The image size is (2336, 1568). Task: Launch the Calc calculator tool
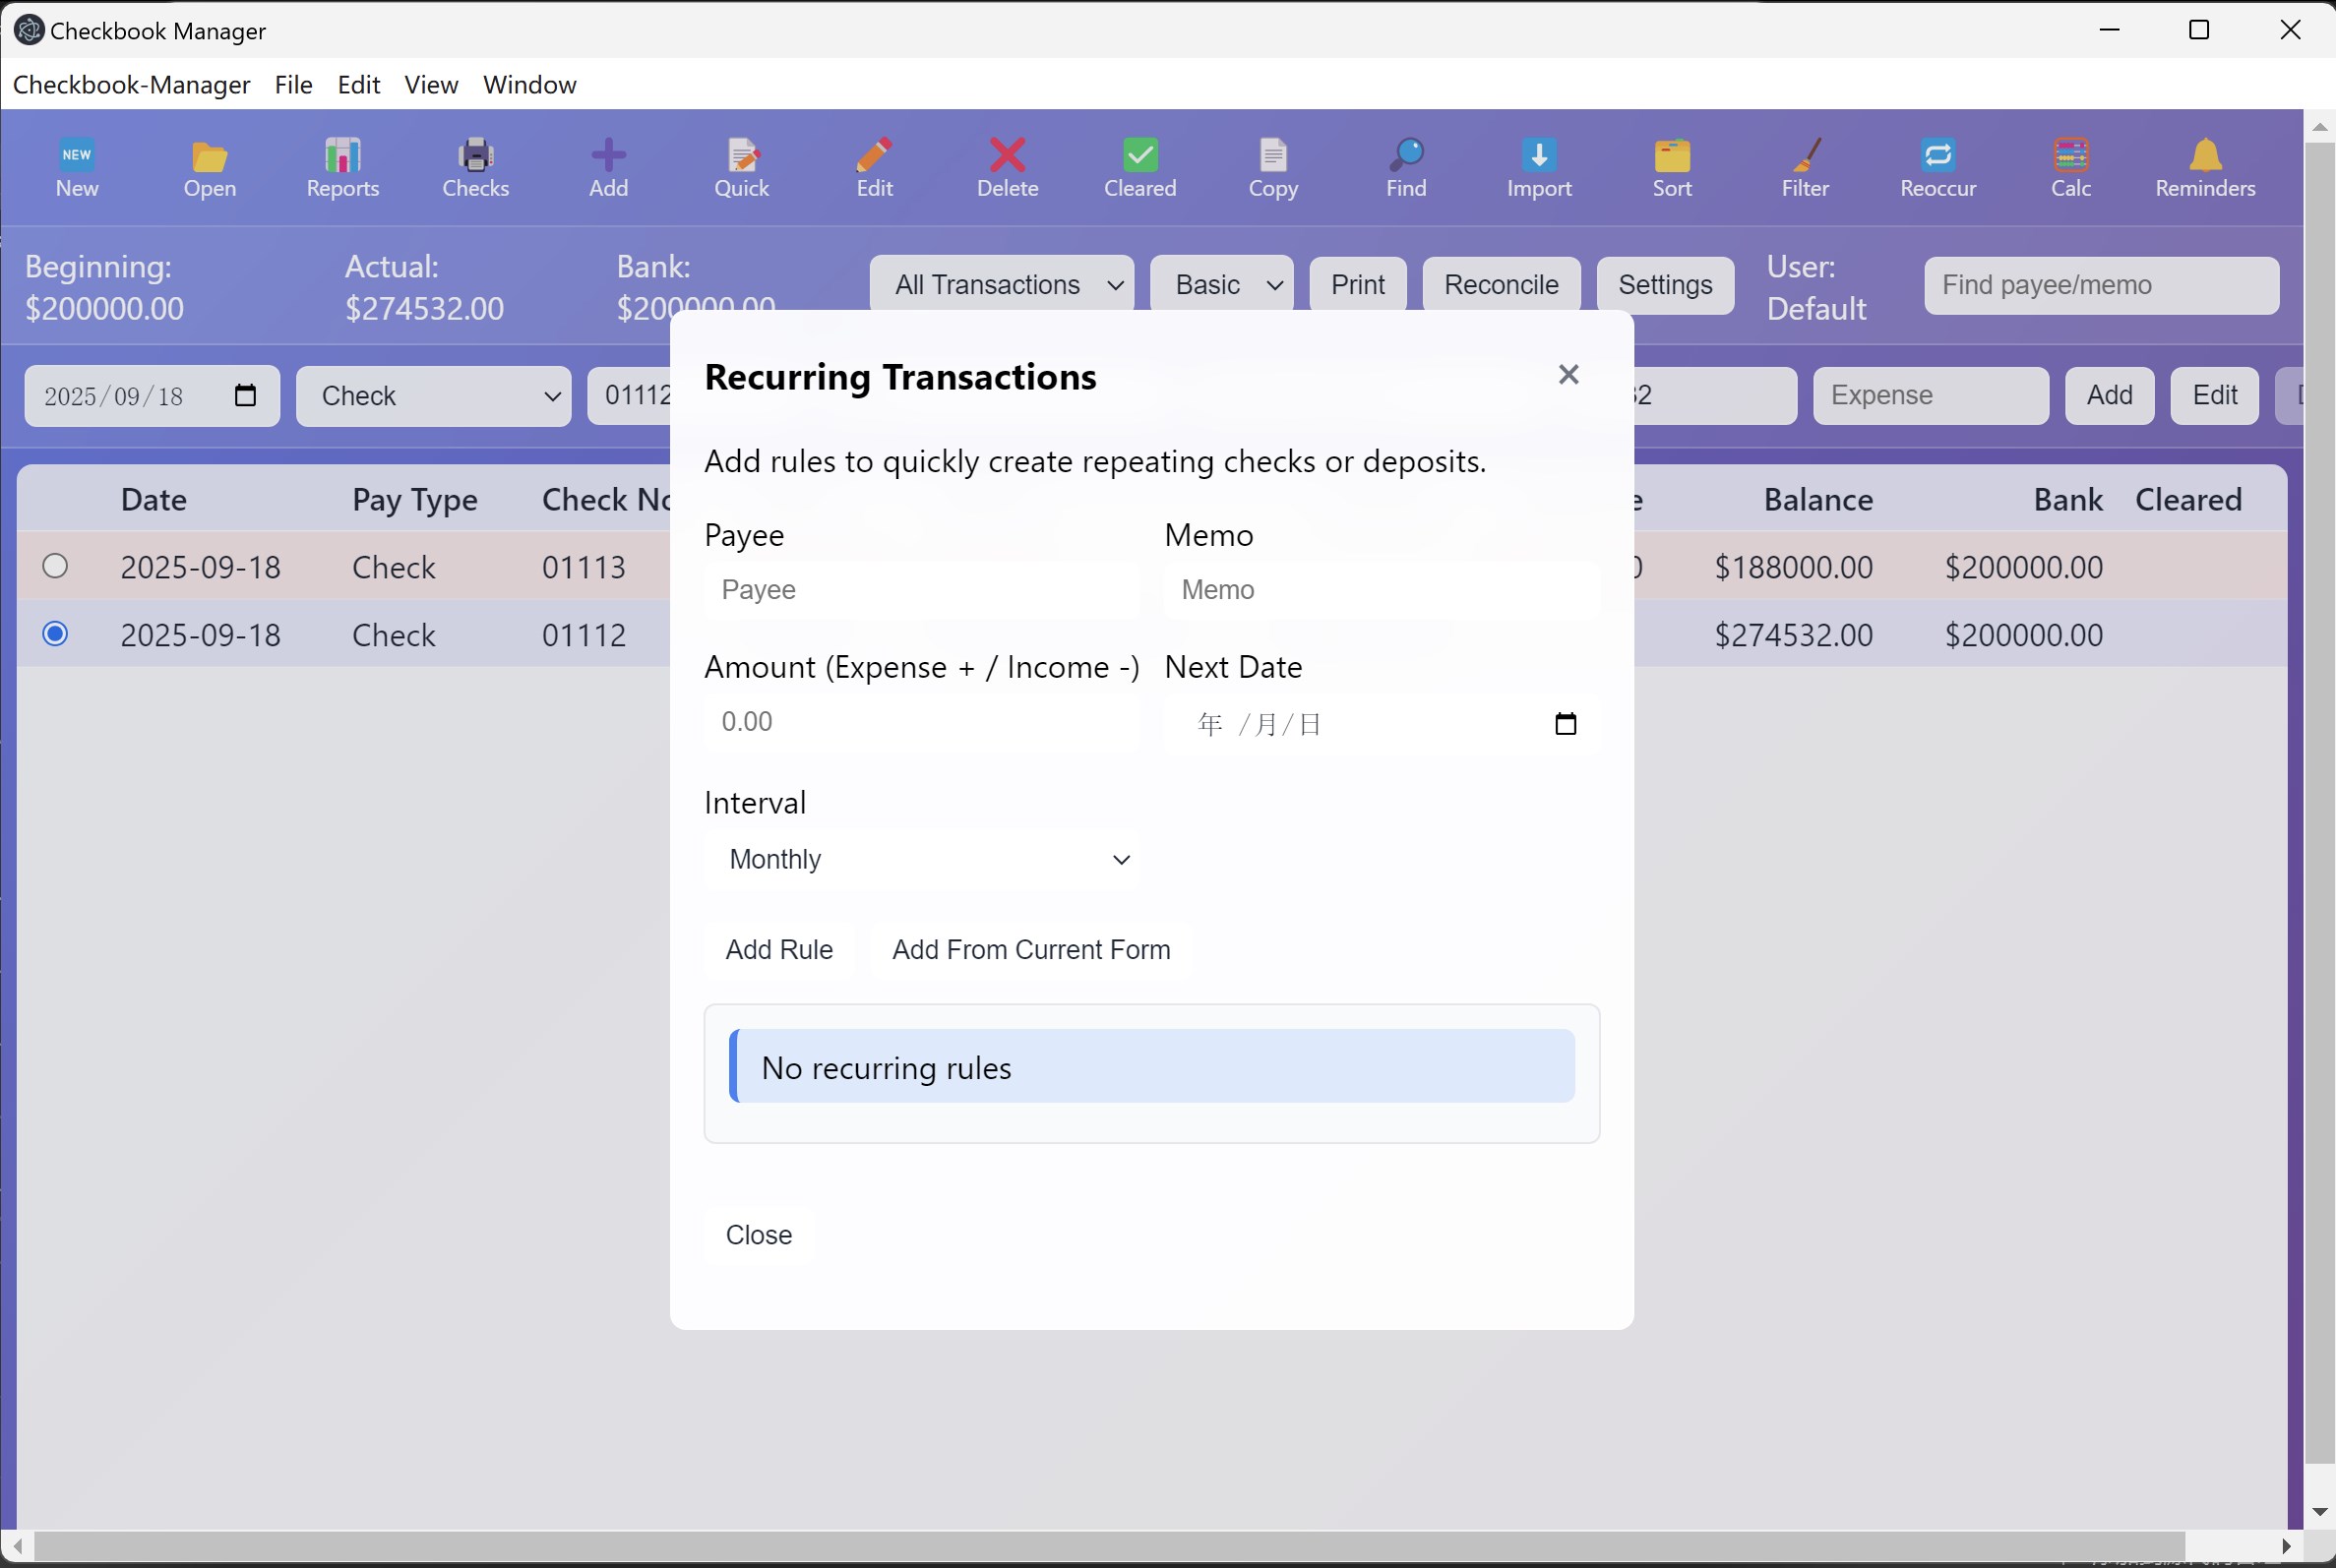click(x=2069, y=166)
